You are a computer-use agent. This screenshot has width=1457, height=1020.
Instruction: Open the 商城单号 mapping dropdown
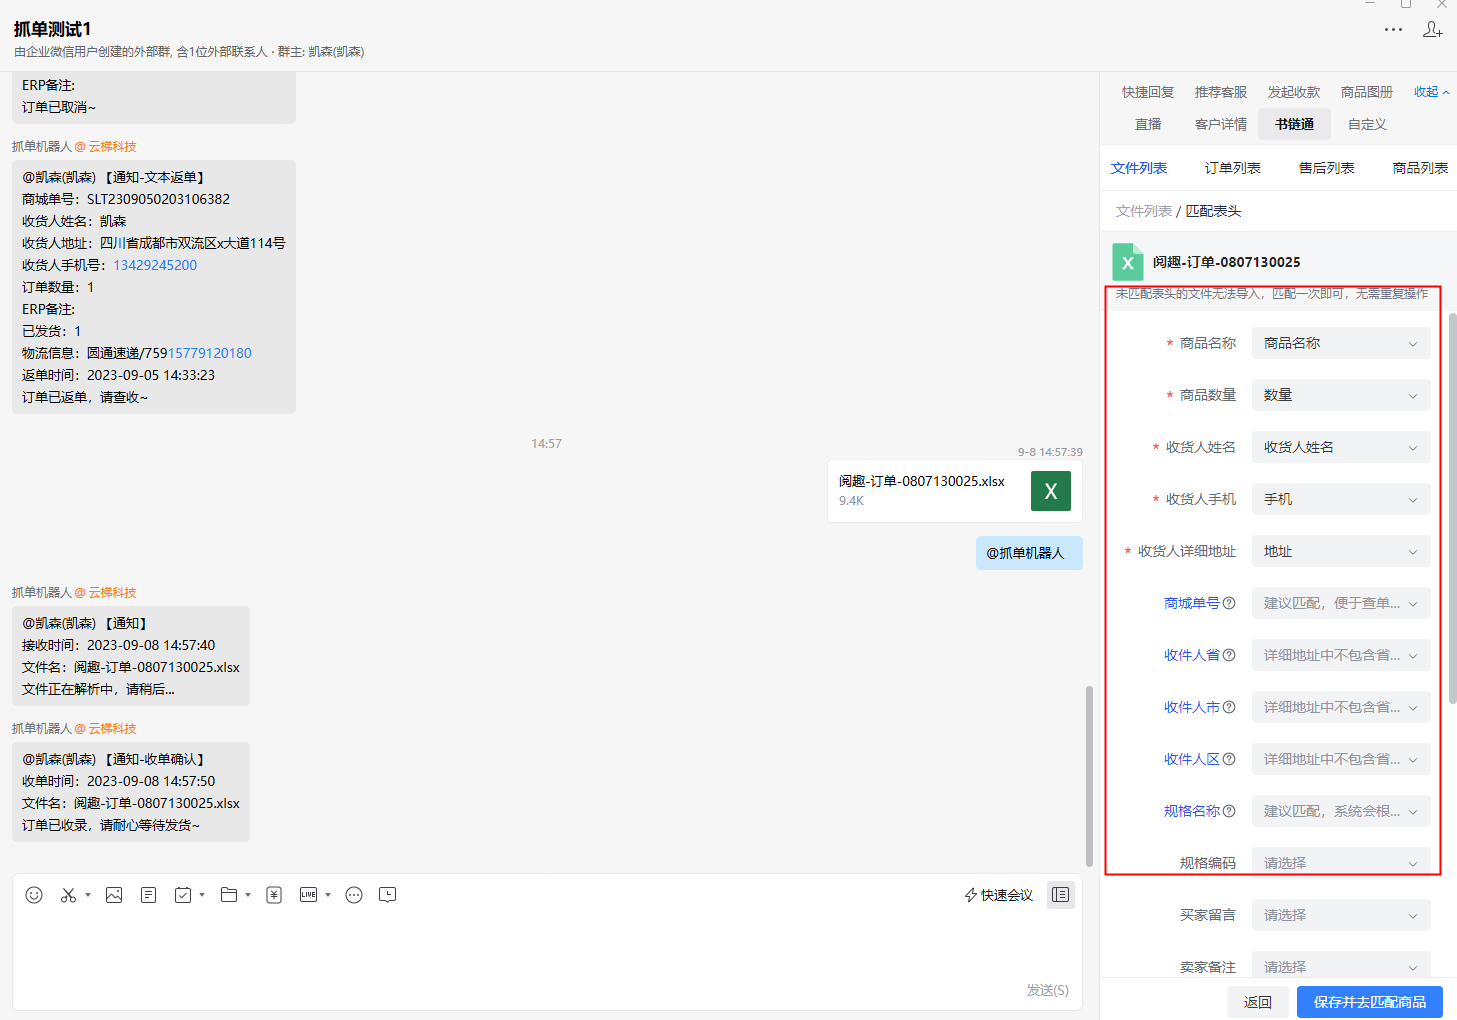click(1341, 603)
